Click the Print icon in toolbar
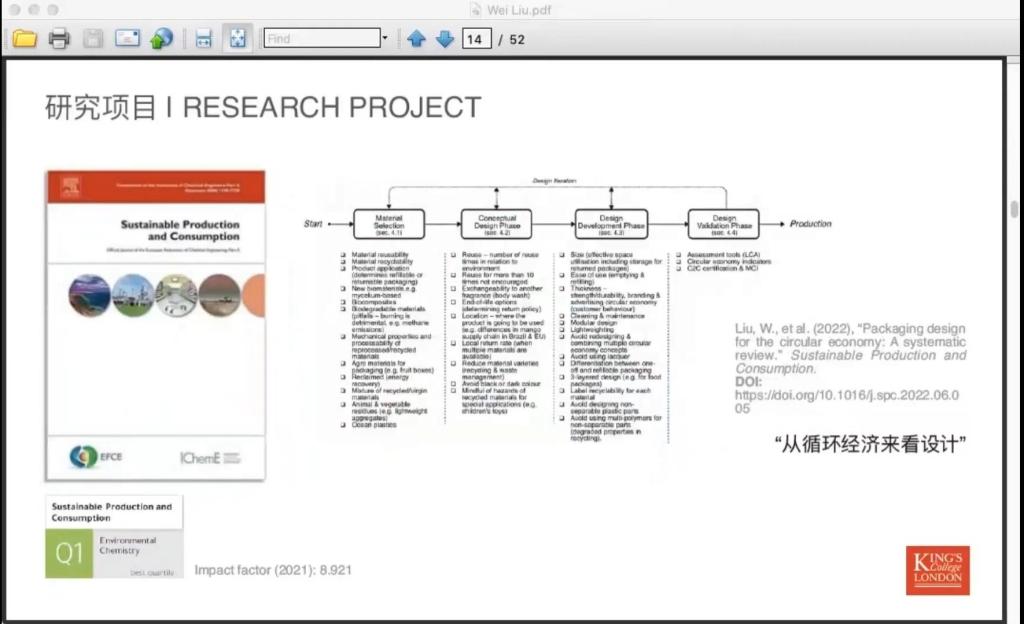Image resolution: width=1024 pixels, height=624 pixels. (59, 39)
